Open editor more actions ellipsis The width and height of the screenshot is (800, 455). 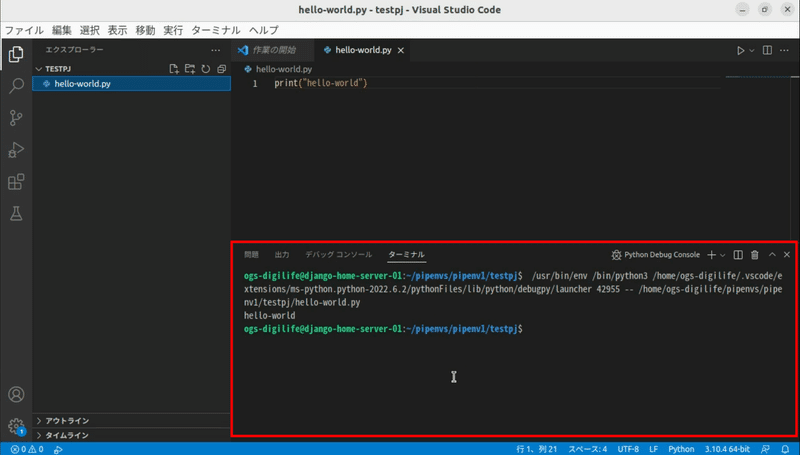784,50
